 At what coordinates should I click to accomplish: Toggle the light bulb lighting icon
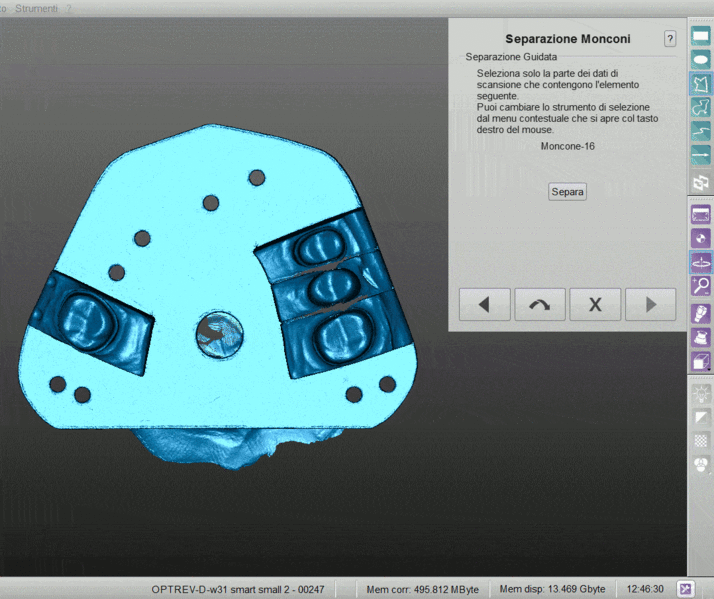pyautogui.click(x=701, y=393)
